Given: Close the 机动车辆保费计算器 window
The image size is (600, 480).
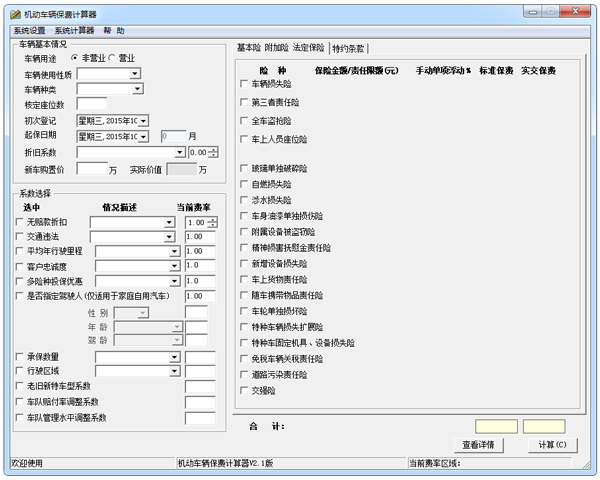Looking at the screenshot, I should (x=575, y=11).
